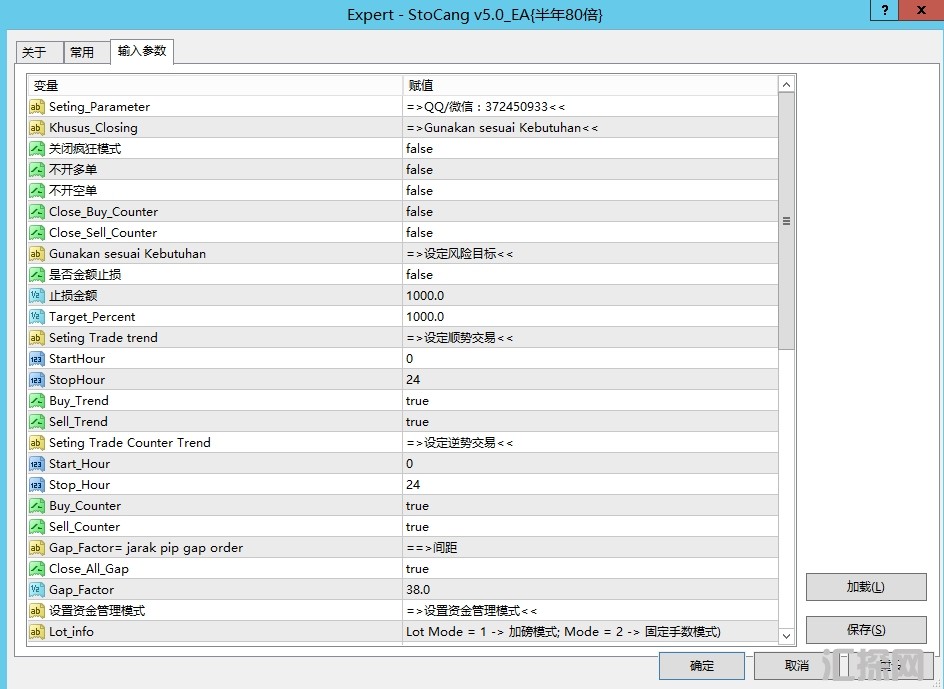The width and height of the screenshot is (944, 689).
Task: Click the boolean icon beside 关闭疯狂模式
Action: [x=37, y=149]
